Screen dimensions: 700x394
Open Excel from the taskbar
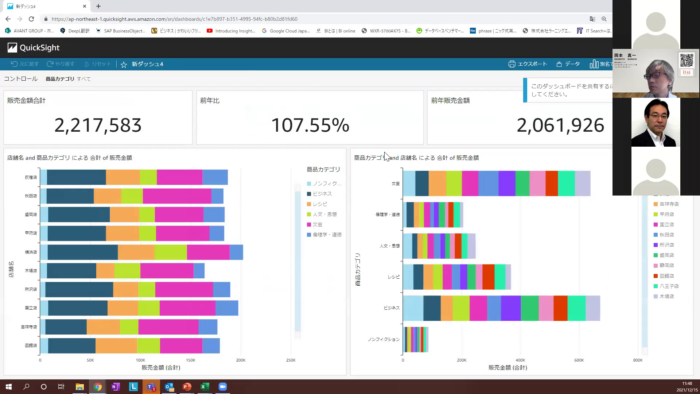(204, 387)
